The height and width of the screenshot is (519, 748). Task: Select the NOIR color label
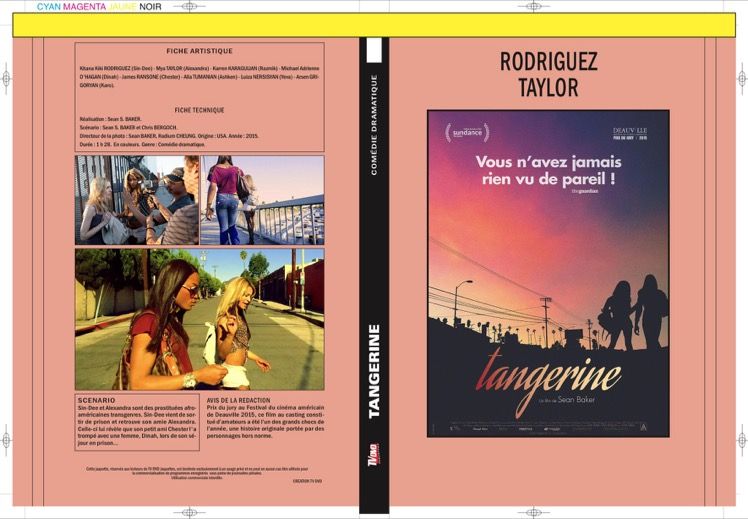150,7
